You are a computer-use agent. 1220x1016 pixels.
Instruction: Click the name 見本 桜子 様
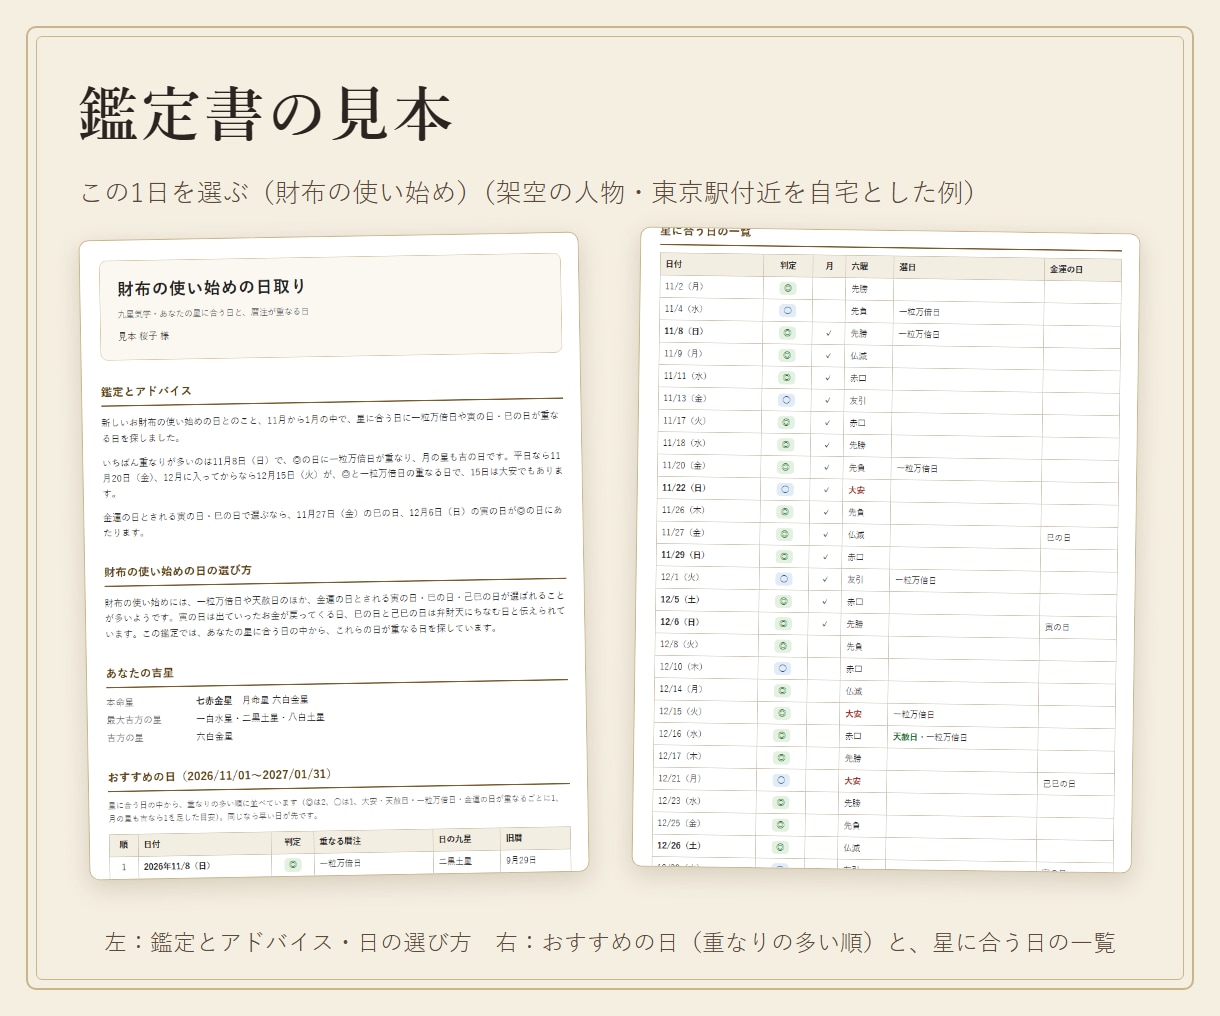coord(144,336)
